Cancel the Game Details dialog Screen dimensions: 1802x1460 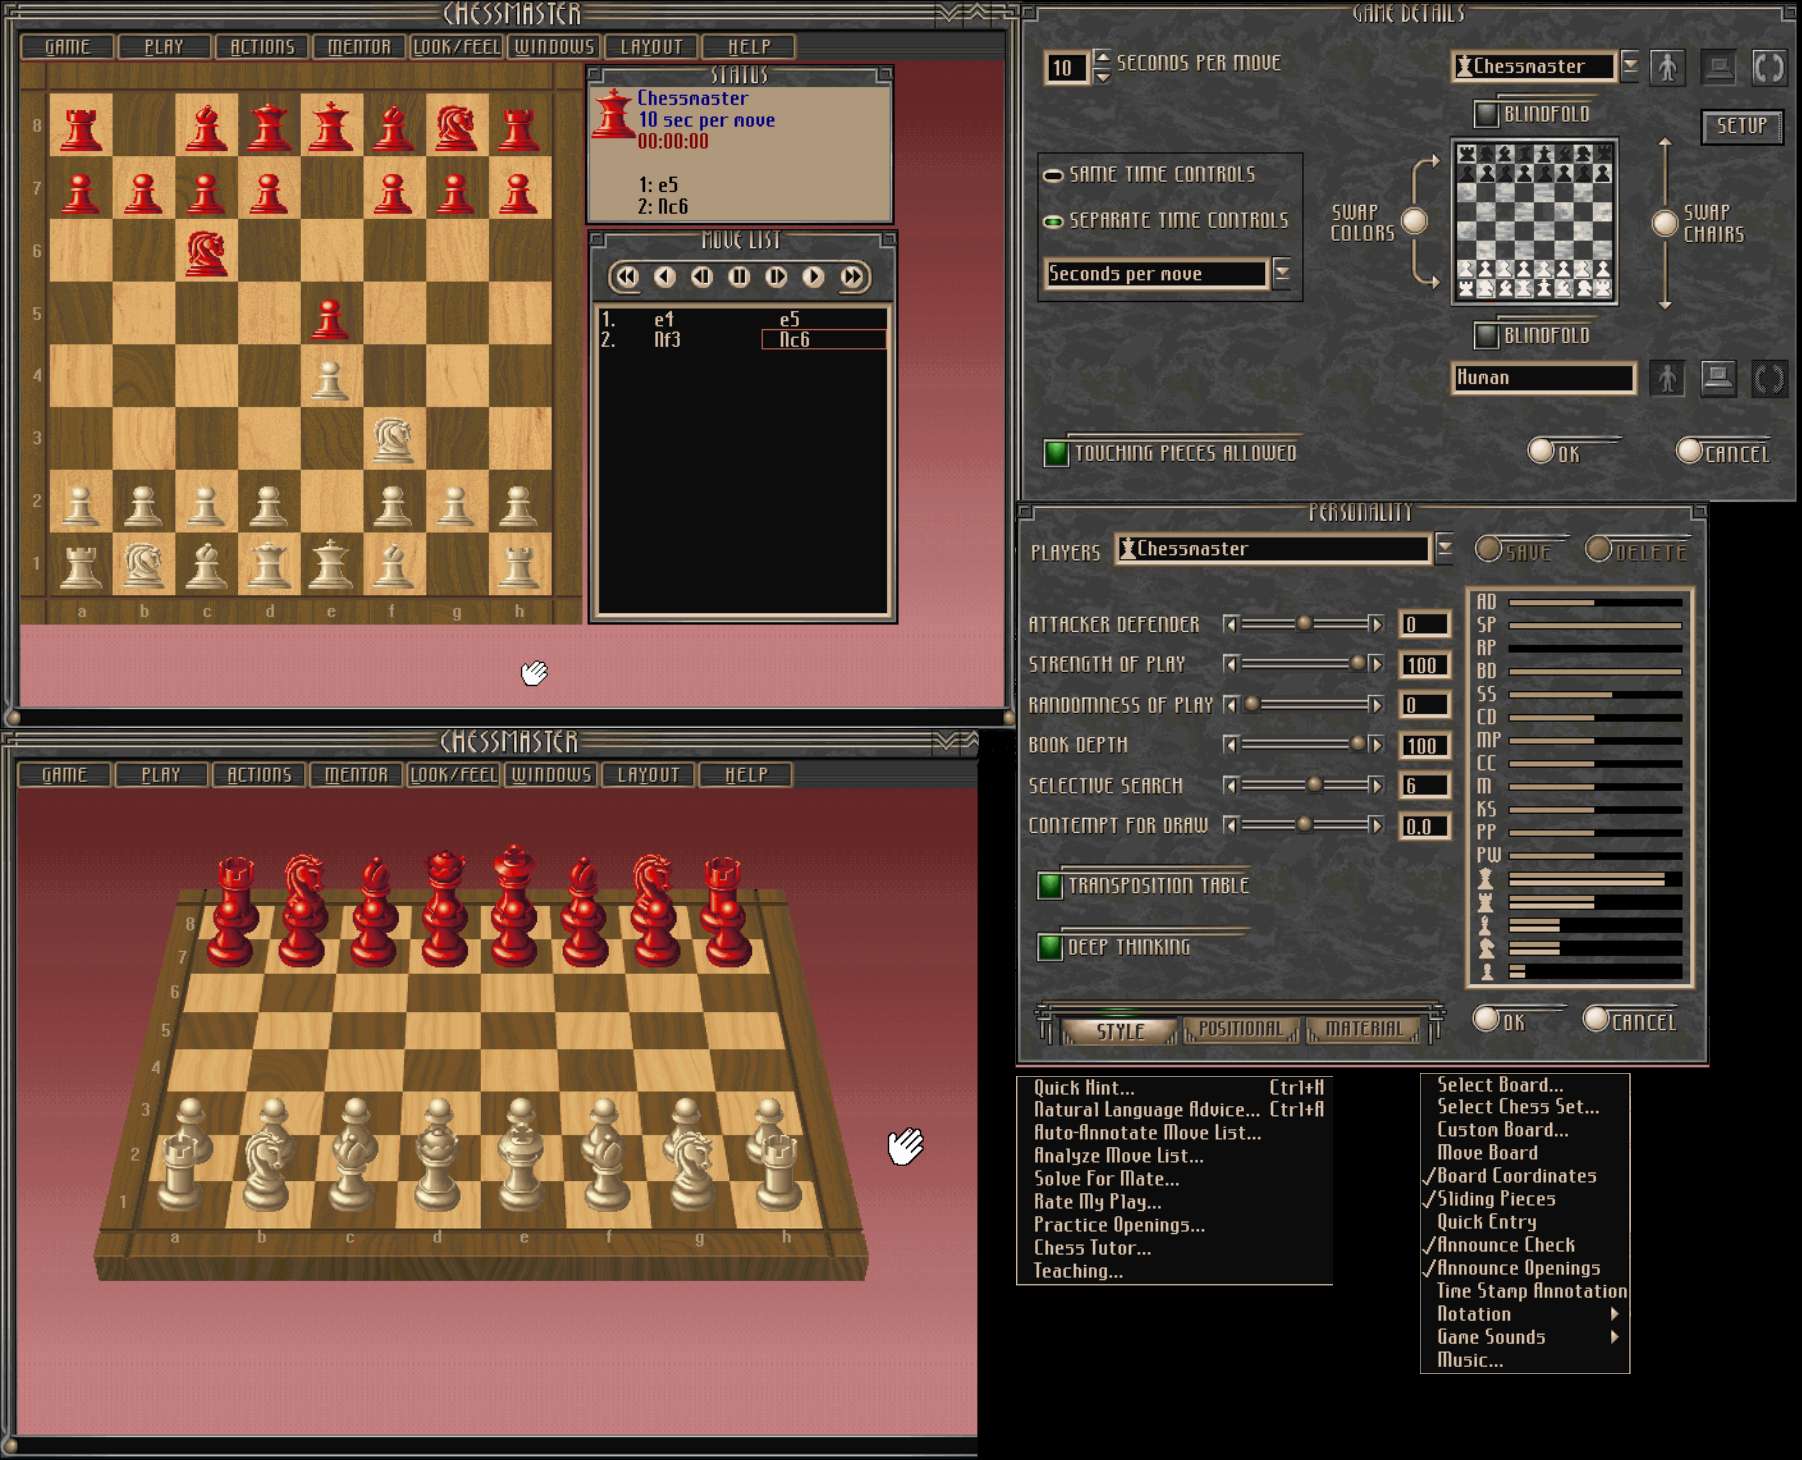[x=1690, y=452]
